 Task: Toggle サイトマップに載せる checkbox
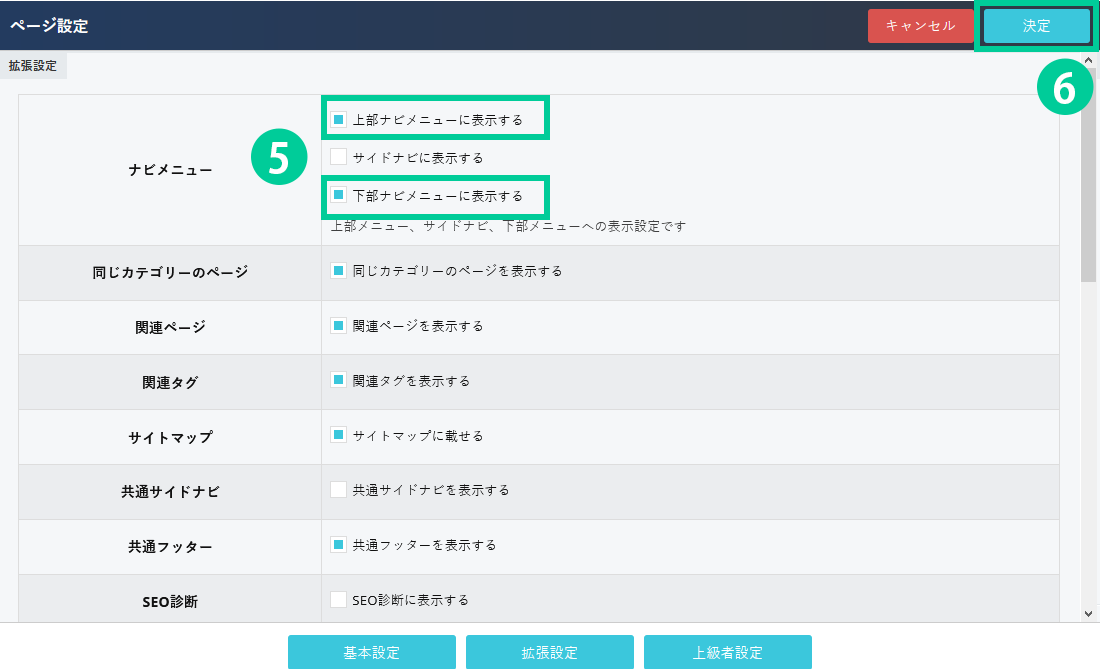pyautogui.click(x=339, y=436)
